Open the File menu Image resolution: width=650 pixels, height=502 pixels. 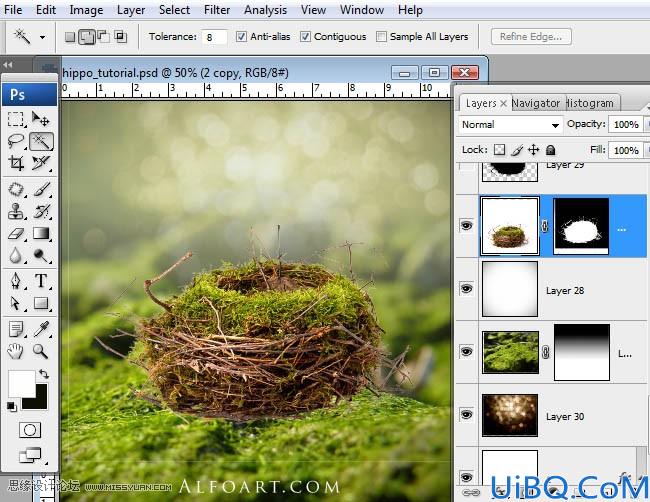13,10
